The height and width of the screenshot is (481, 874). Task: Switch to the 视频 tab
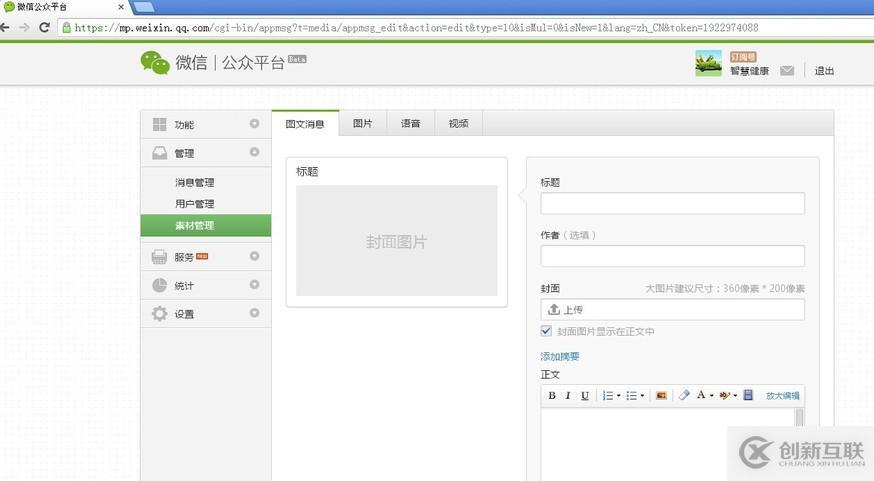458,124
